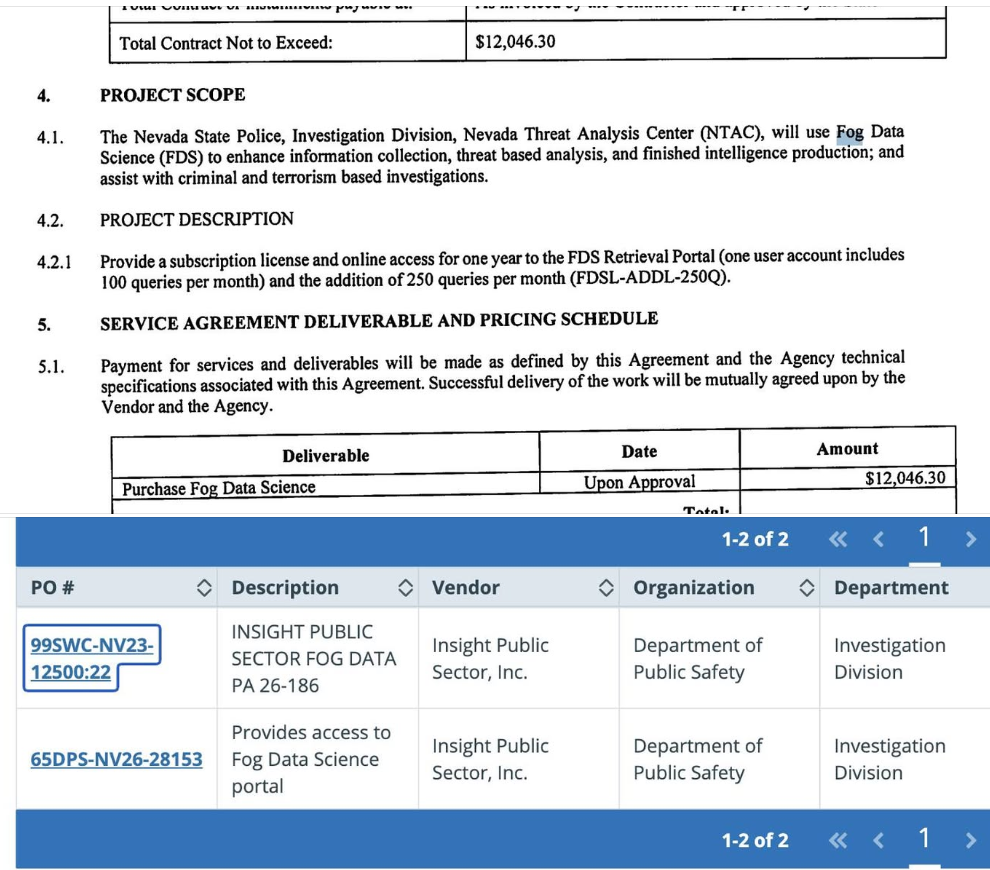Click '1-2 of 2' count in top pager
Screen dimensions: 990x870
point(755,539)
